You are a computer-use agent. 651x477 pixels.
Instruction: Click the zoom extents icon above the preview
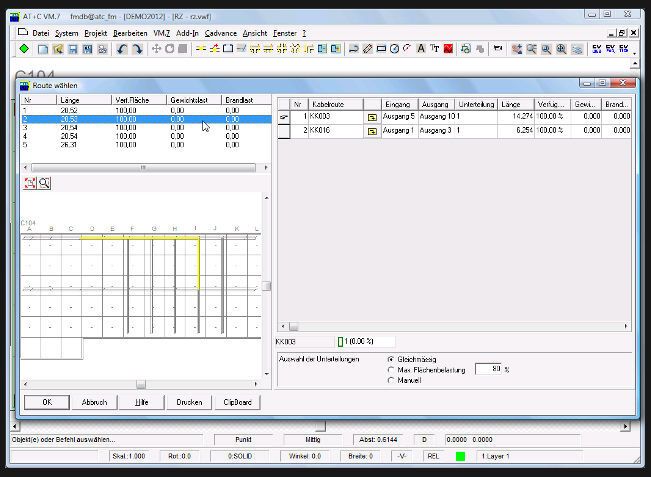tap(30, 183)
